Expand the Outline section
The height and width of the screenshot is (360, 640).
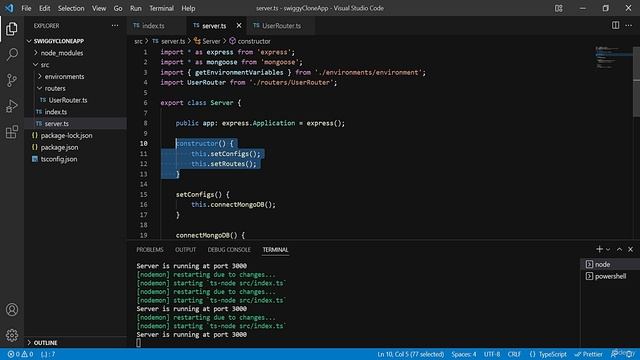[x=76, y=342]
